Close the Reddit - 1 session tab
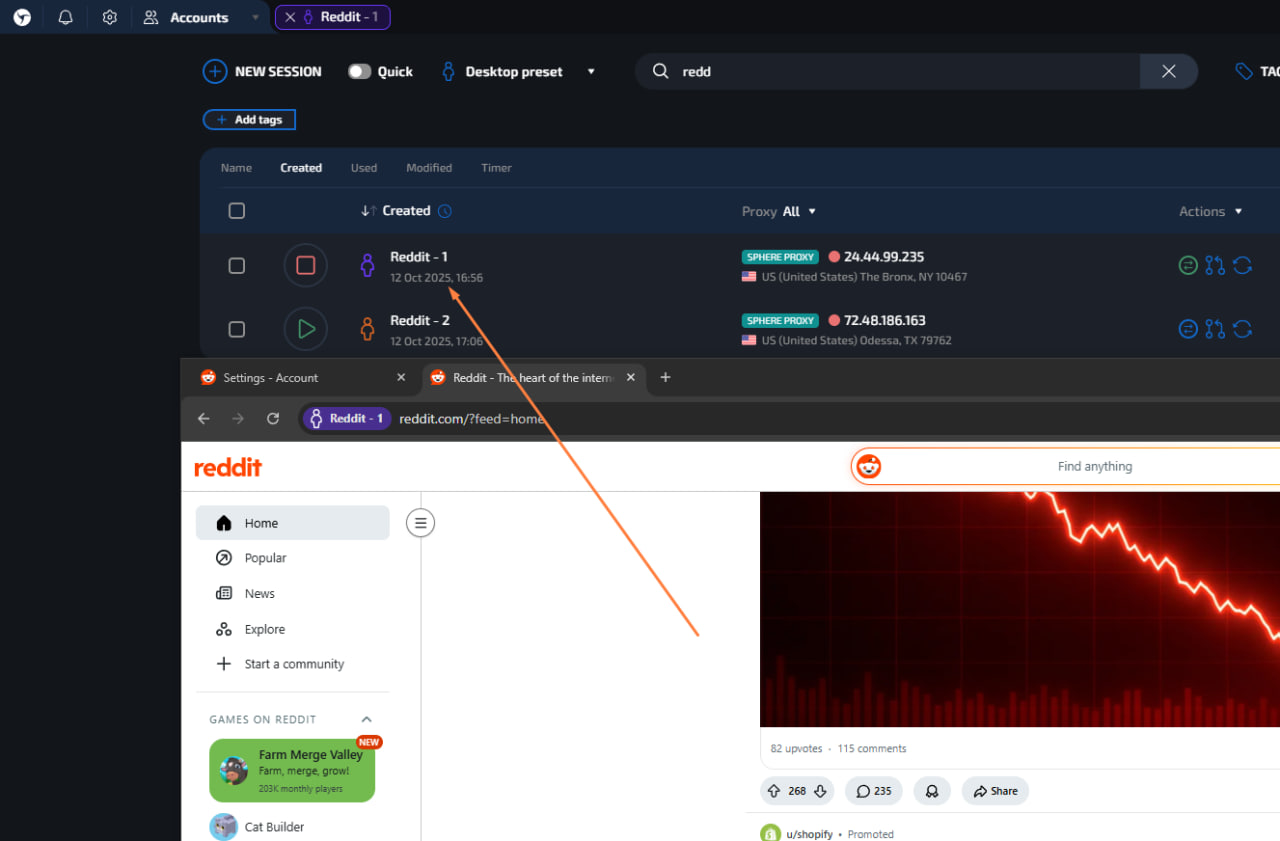The width and height of the screenshot is (1280, 841). tap(290, 17)
